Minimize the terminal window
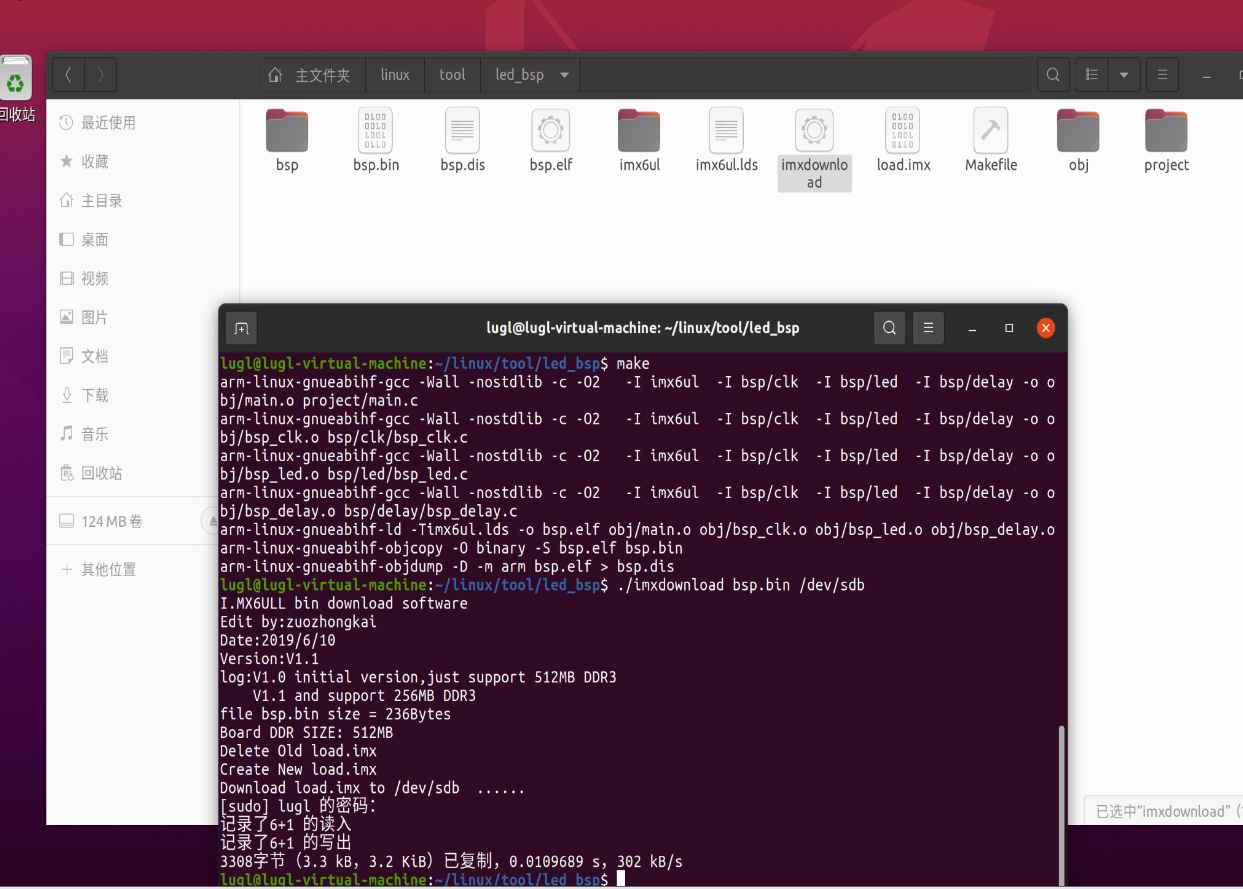 pyautogui.click(x=972, y=328)
